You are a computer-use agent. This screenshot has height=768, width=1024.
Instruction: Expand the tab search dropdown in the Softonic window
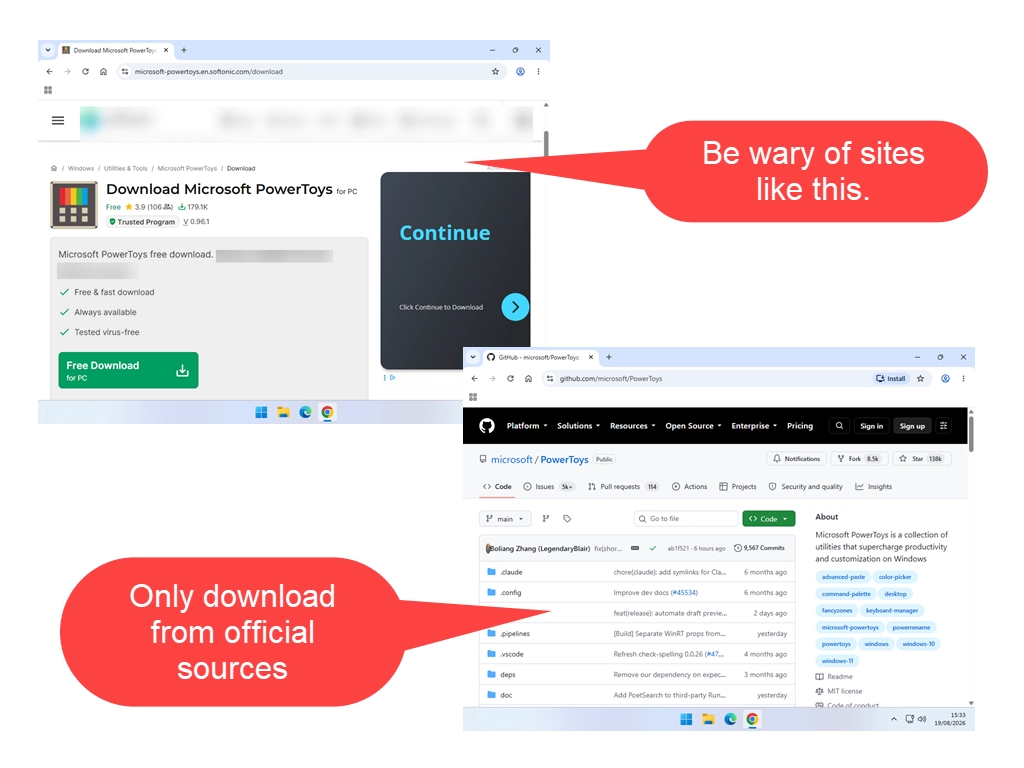[48, 50]
